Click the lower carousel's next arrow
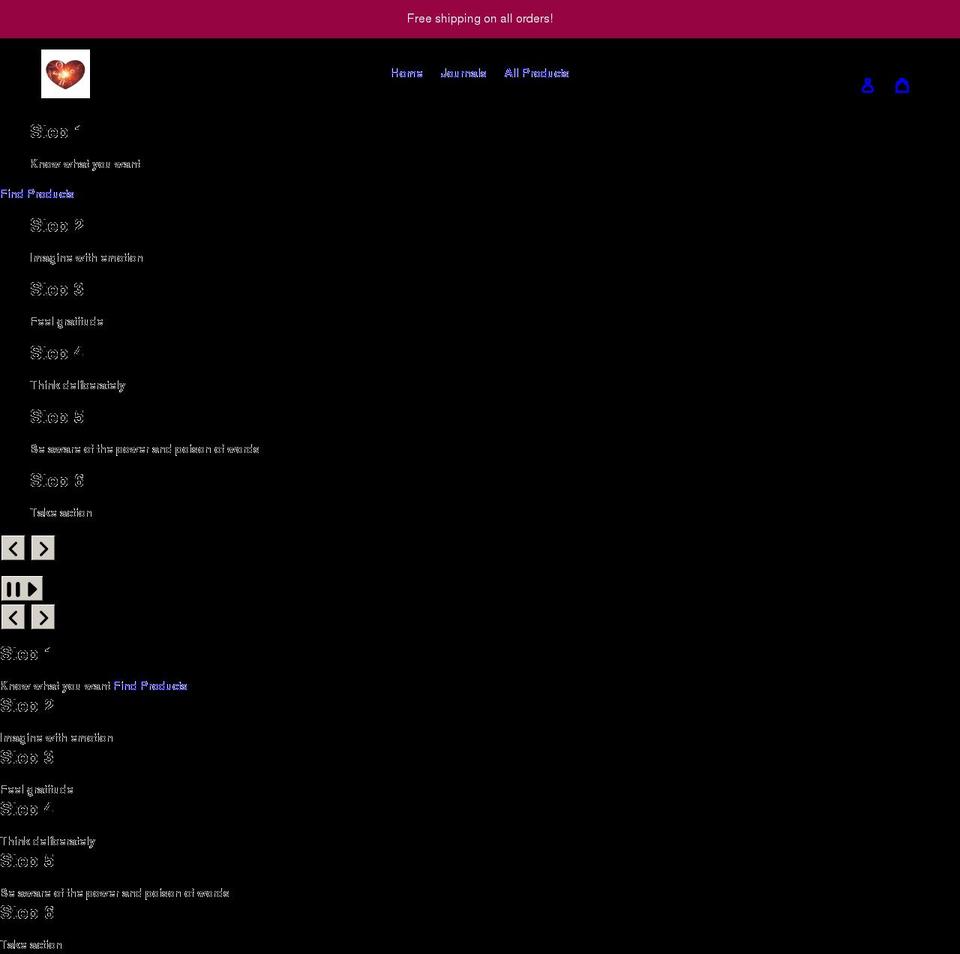The height and width of the screenshot is (954, 960). (42, 617)
